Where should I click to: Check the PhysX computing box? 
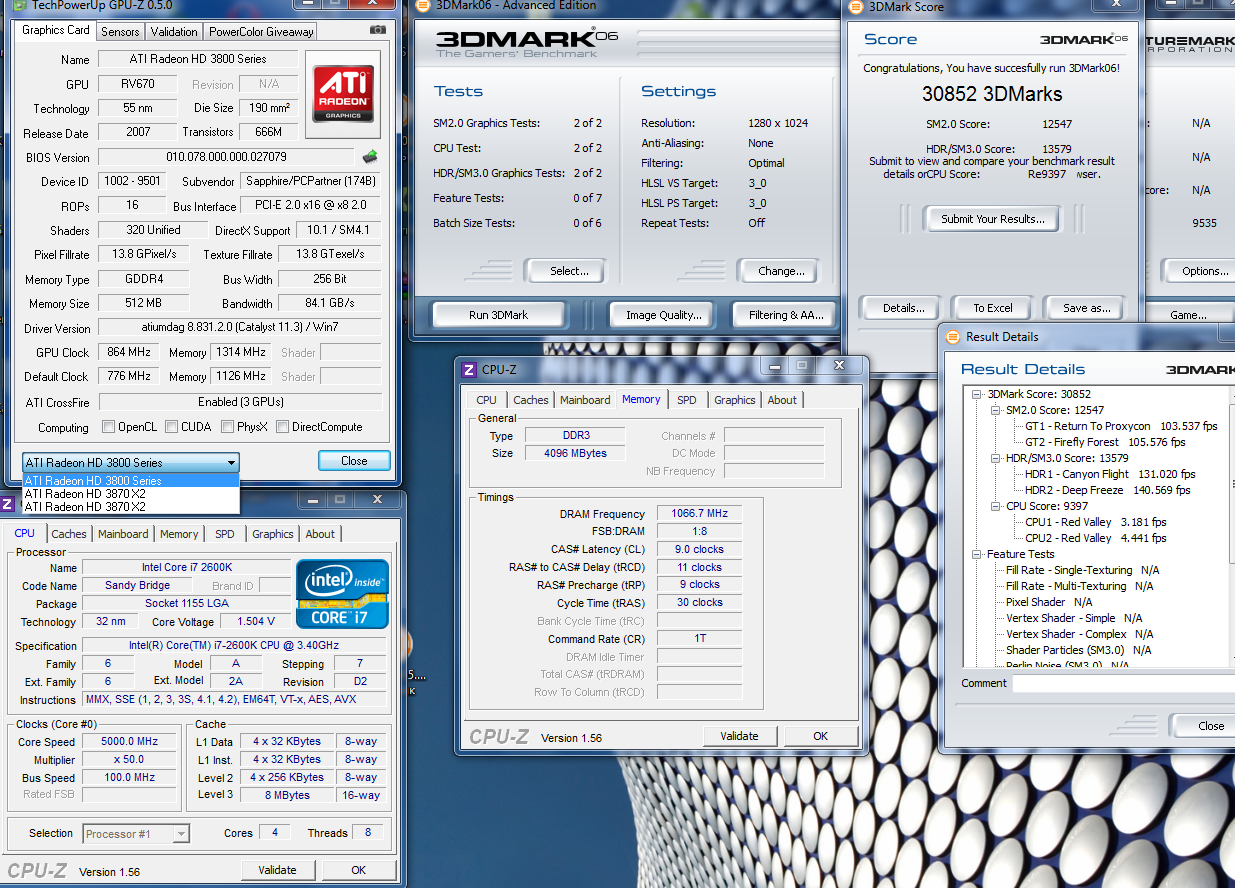[226, 427]
